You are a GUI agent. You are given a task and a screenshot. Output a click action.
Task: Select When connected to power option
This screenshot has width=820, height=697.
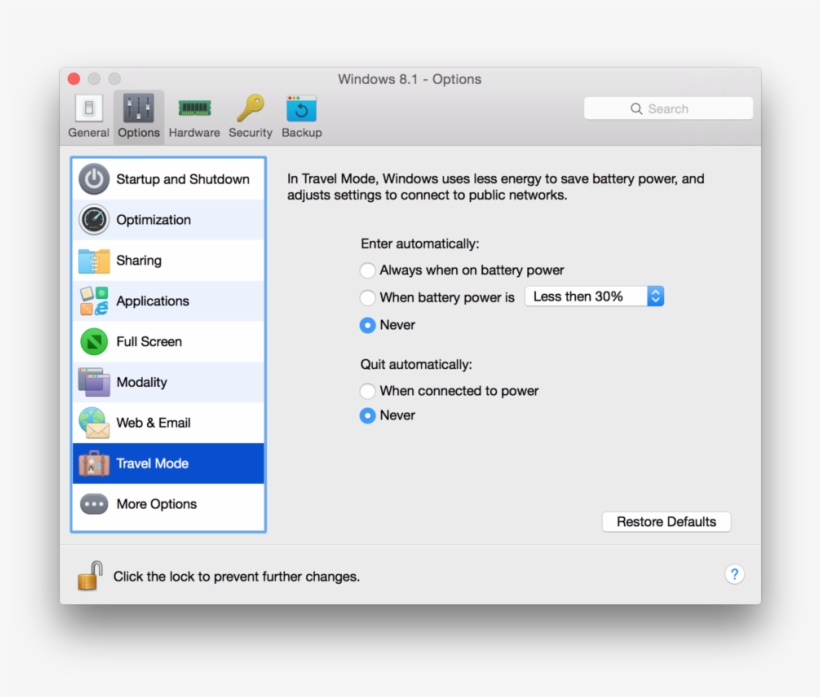click(368, 391)
